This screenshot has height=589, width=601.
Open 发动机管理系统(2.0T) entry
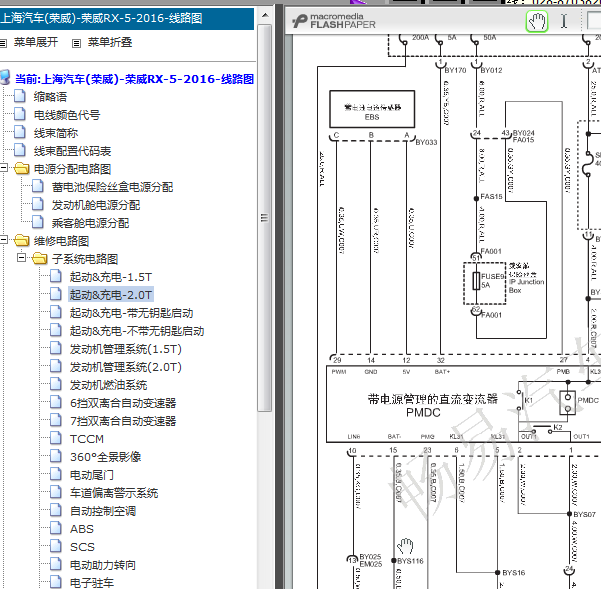click(125, 367)
